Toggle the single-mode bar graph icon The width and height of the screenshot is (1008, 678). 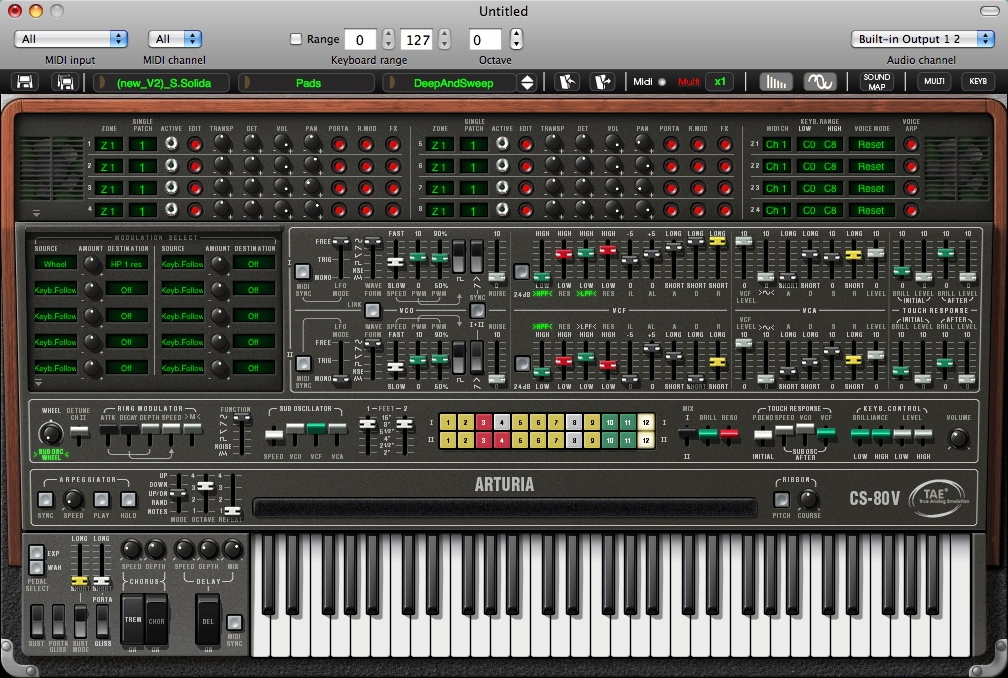tap(776, 82)
